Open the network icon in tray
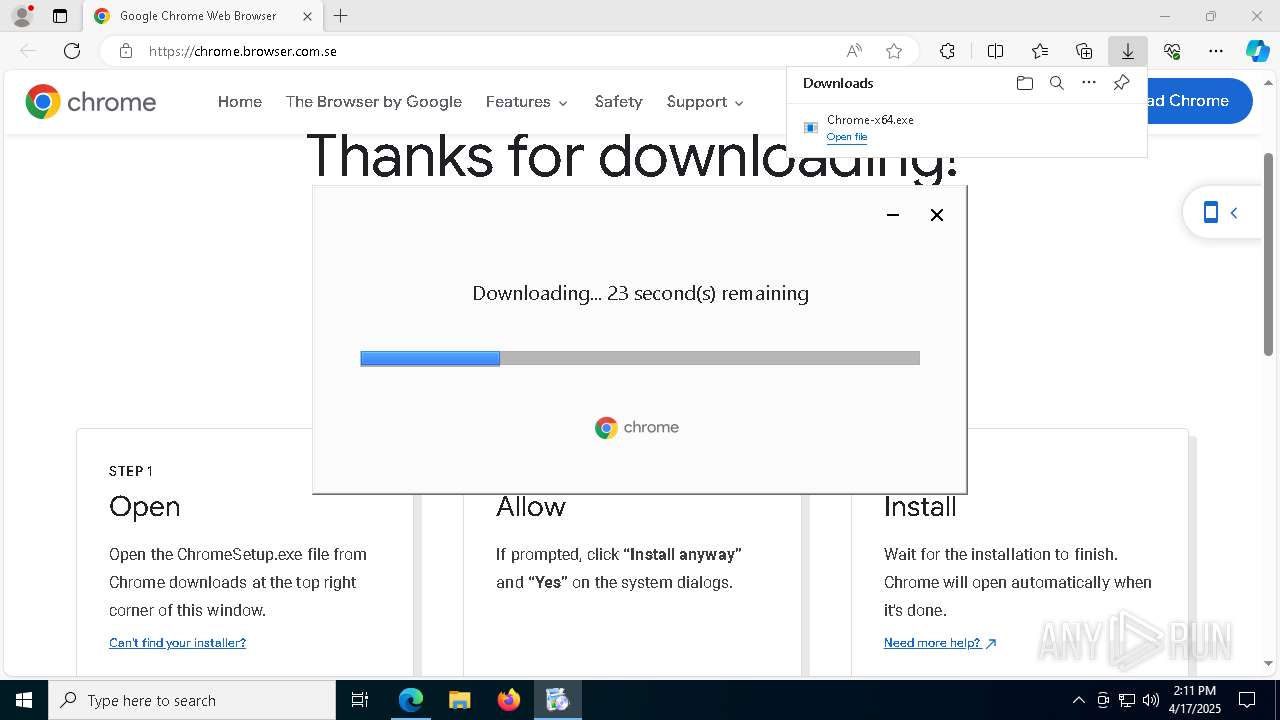This screenshot has height=720, width=1280. click(x=1127, y=700)
